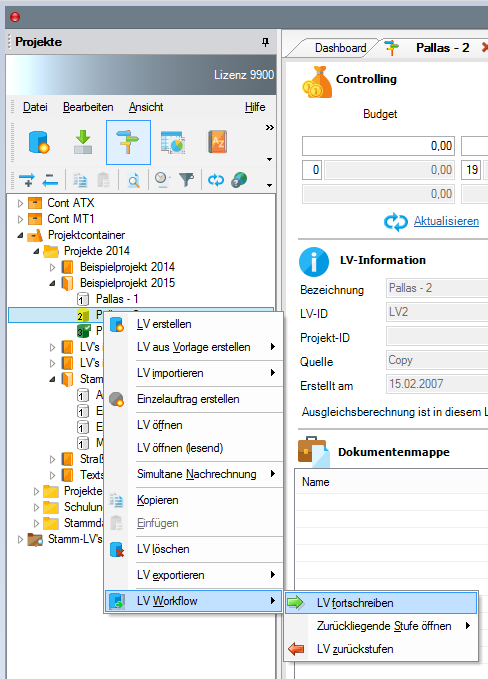Open the Bearbeiten menu
The width and height of the screenshot is (488, 679).
88,107
